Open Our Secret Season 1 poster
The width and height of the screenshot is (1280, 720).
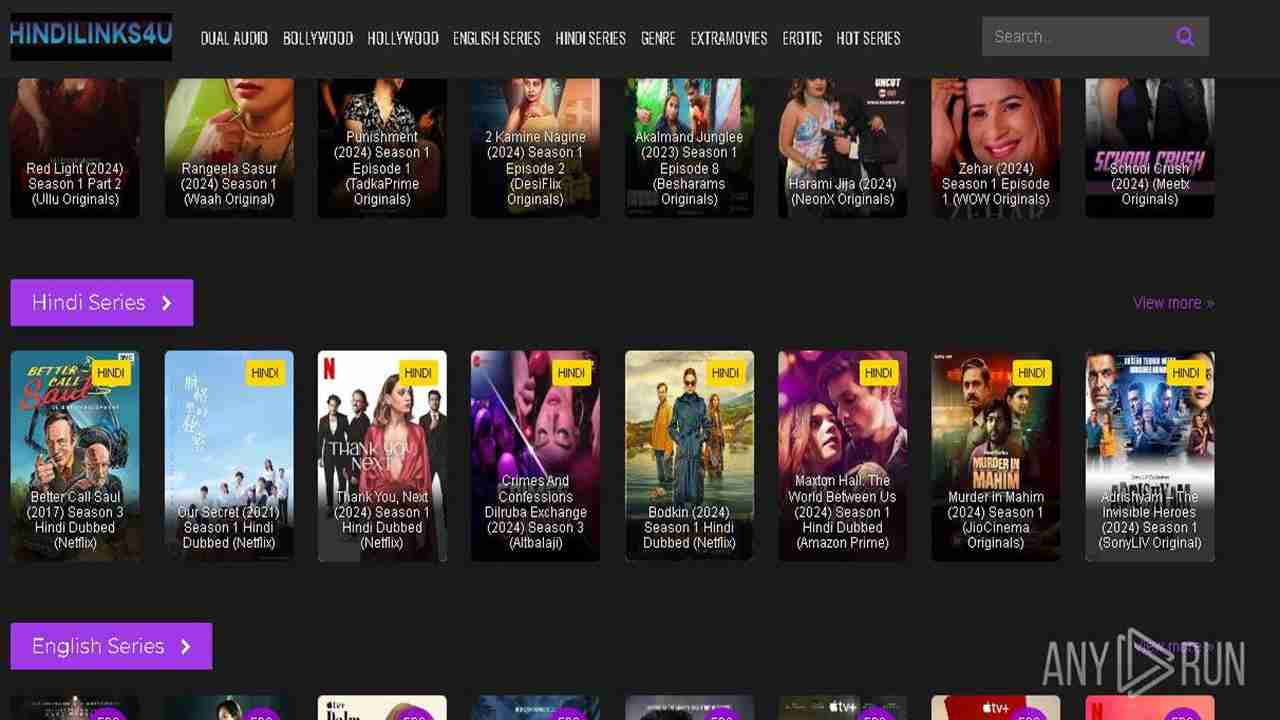tap(229, 456)
